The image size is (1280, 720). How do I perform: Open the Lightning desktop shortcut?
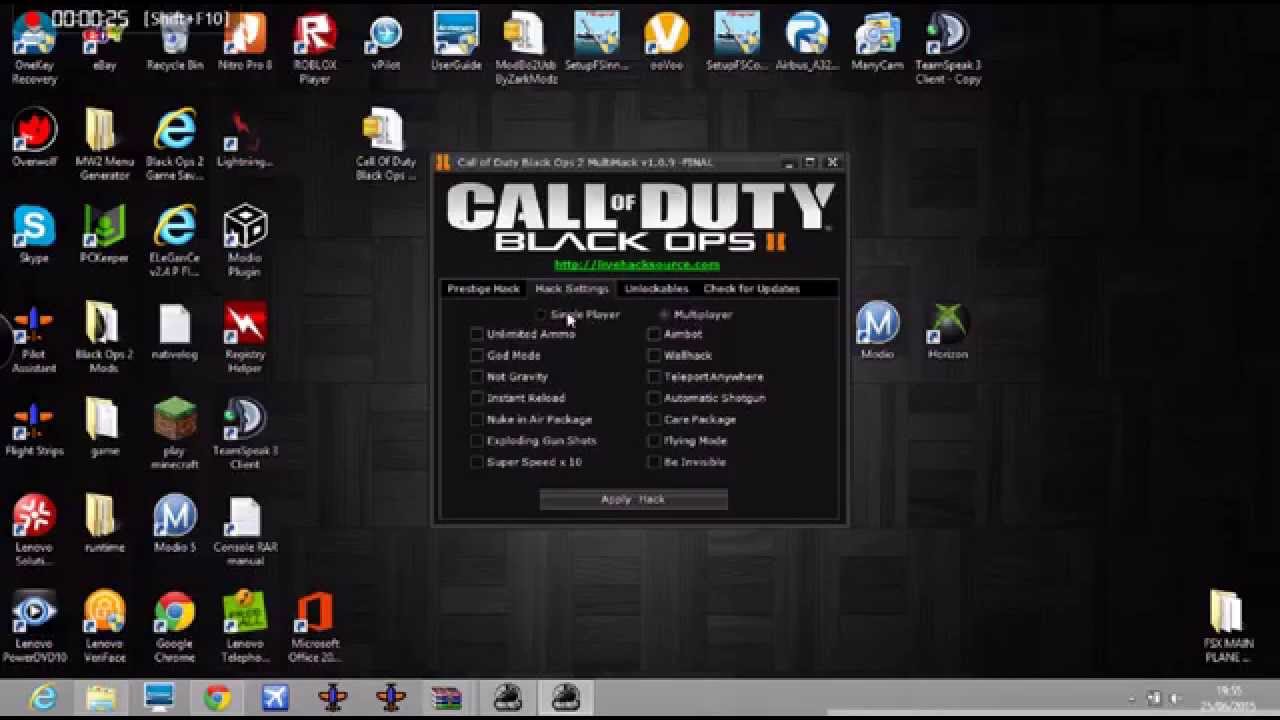pos(245,139)
